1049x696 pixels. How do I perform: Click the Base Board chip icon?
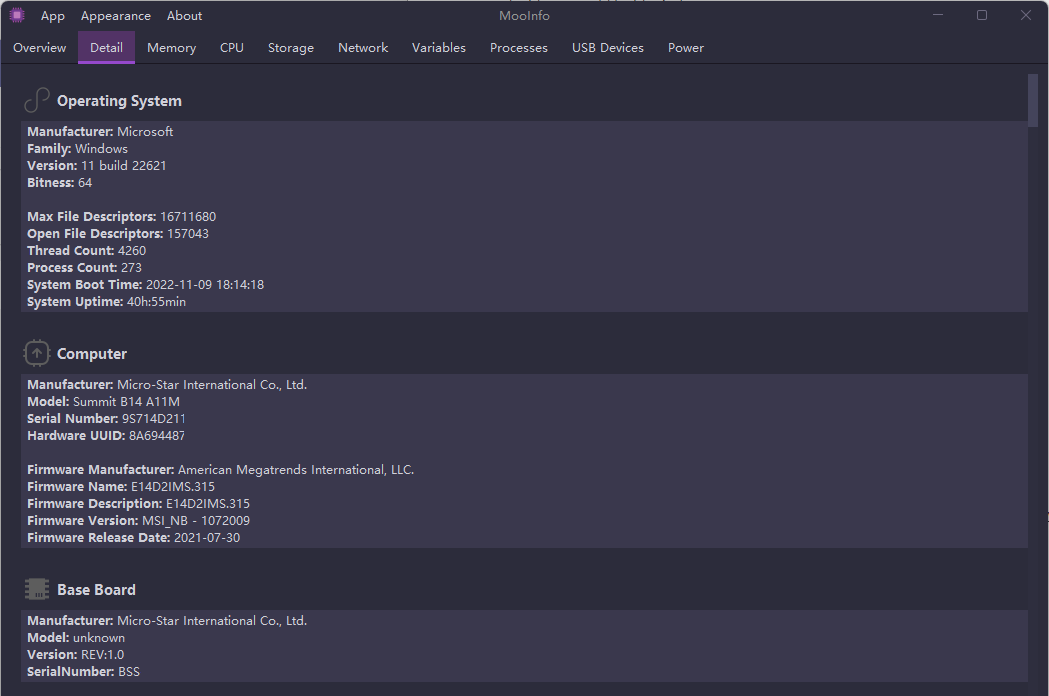click(x=37, y=590)
